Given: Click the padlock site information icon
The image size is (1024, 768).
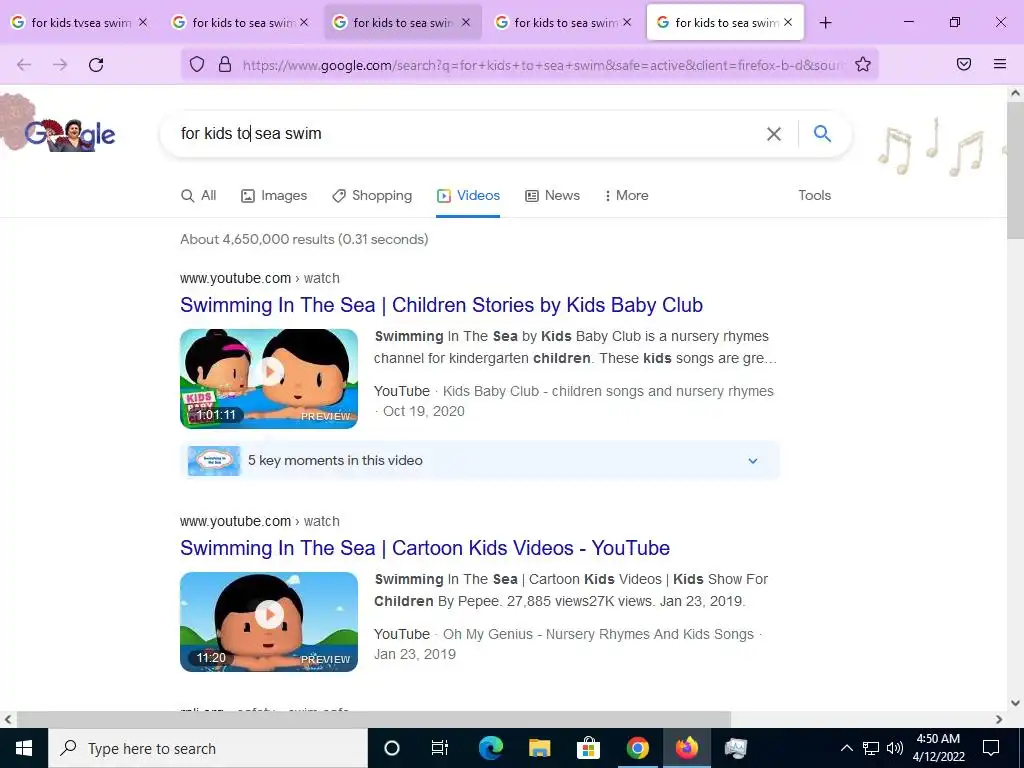Looking at the screenshot, I should [225, 64].
